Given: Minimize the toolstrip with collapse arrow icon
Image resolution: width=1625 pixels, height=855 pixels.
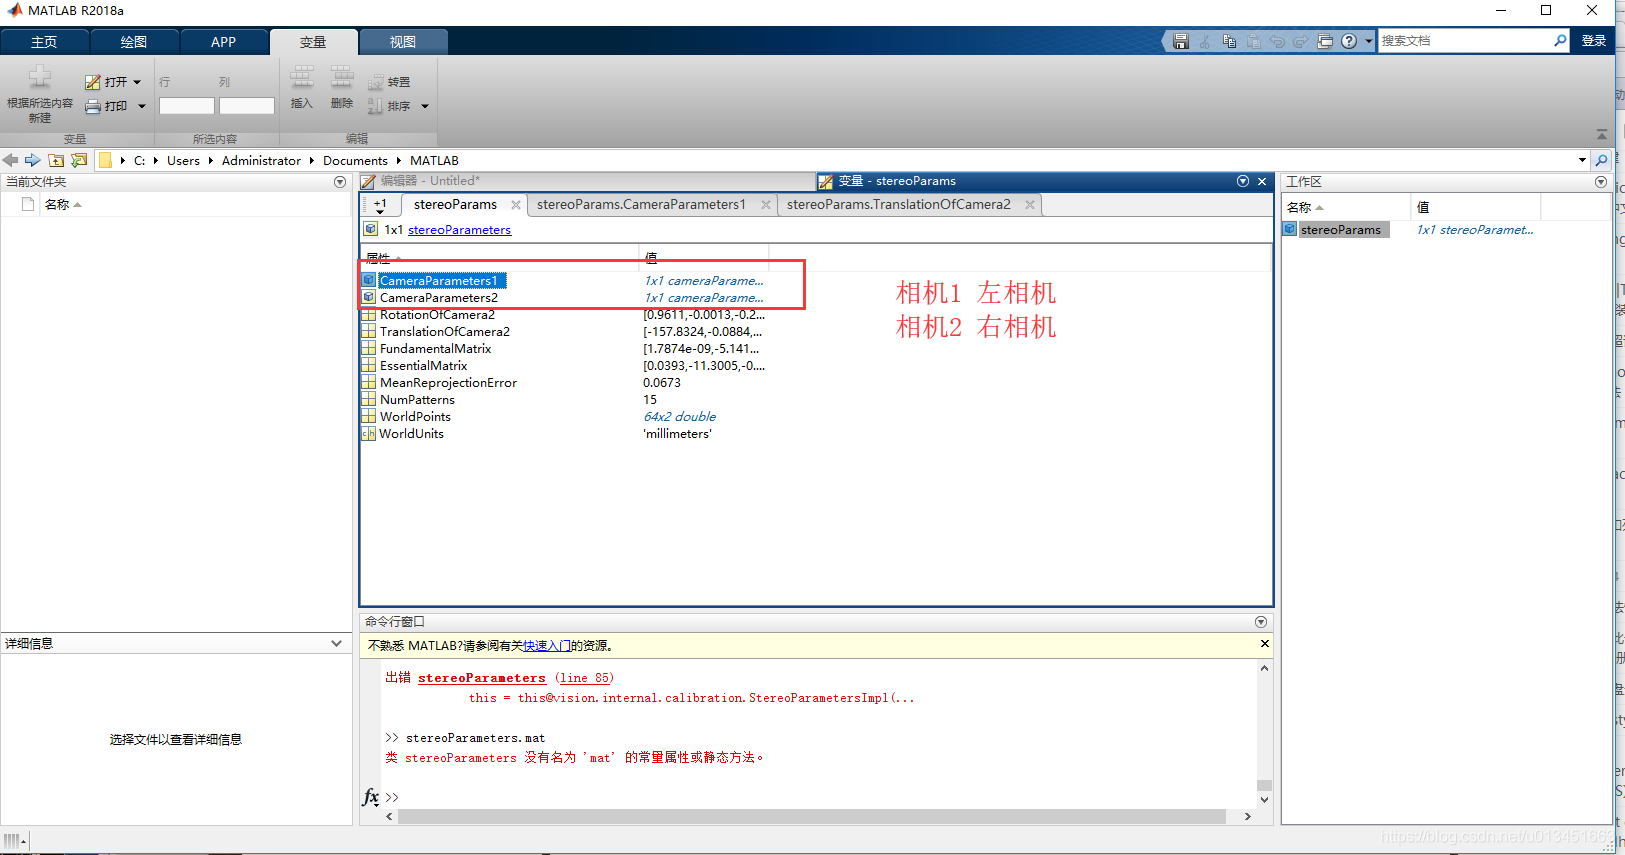Looking at the screenshot, I should [1602, 134].
